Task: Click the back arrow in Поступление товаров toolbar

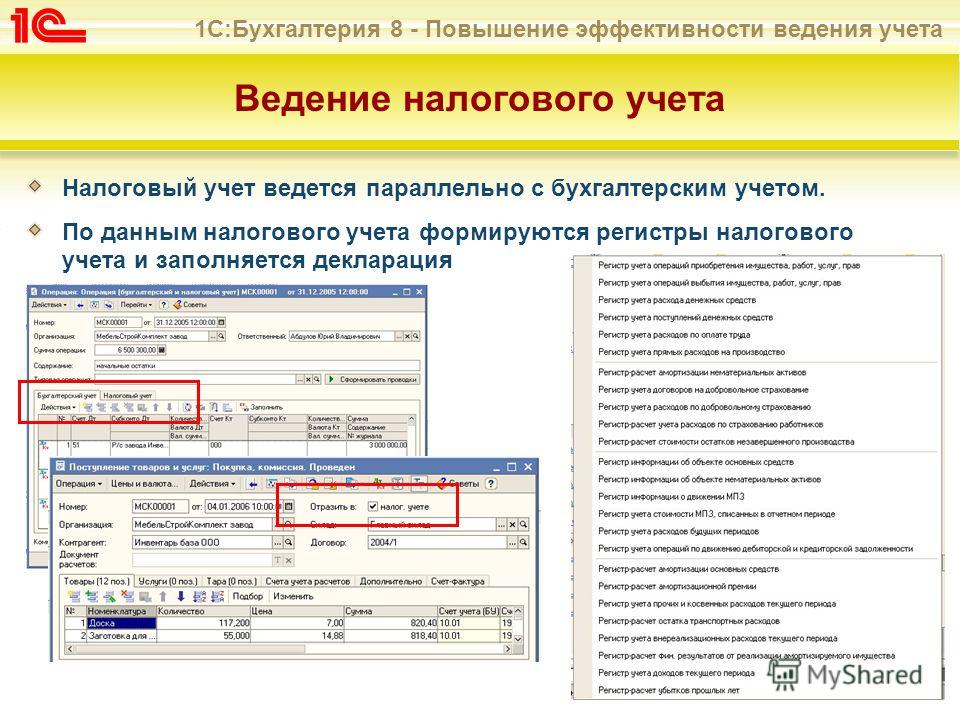Action: coord(252,484)
